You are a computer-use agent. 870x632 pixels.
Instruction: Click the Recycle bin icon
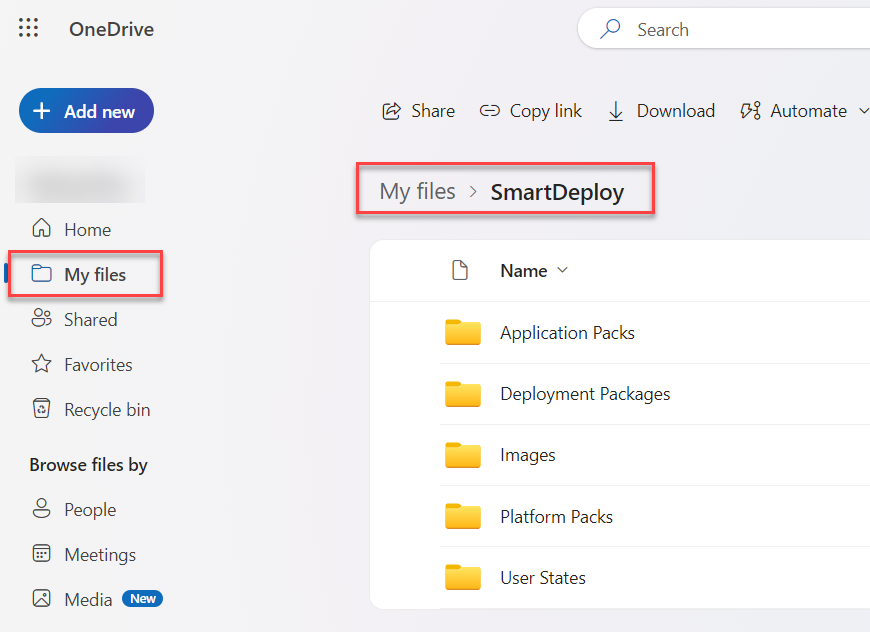[x=42, y=408]
